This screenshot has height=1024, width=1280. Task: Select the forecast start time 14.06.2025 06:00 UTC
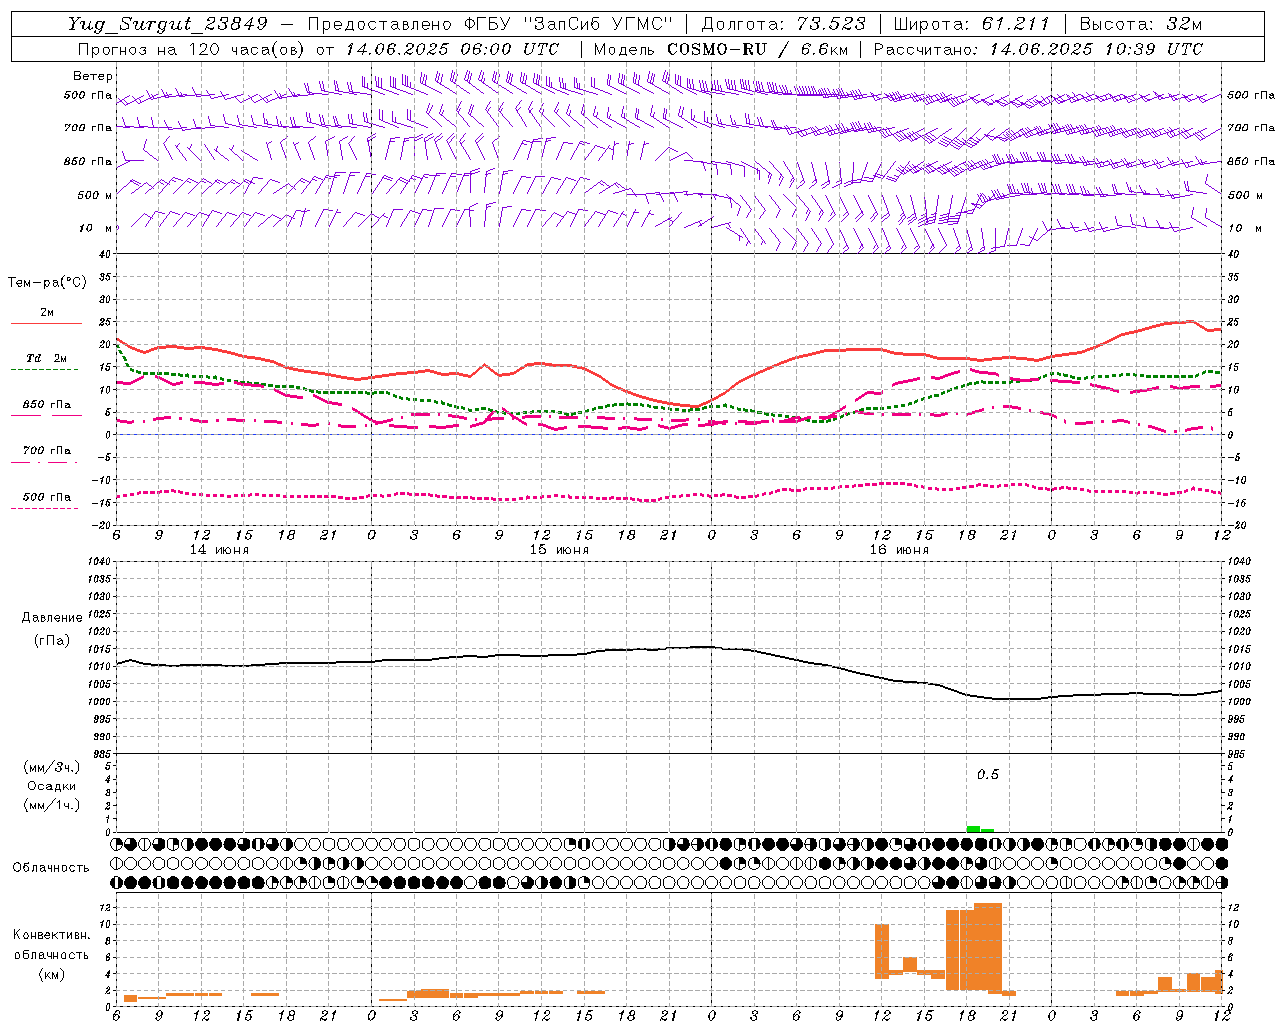point(452,49)
